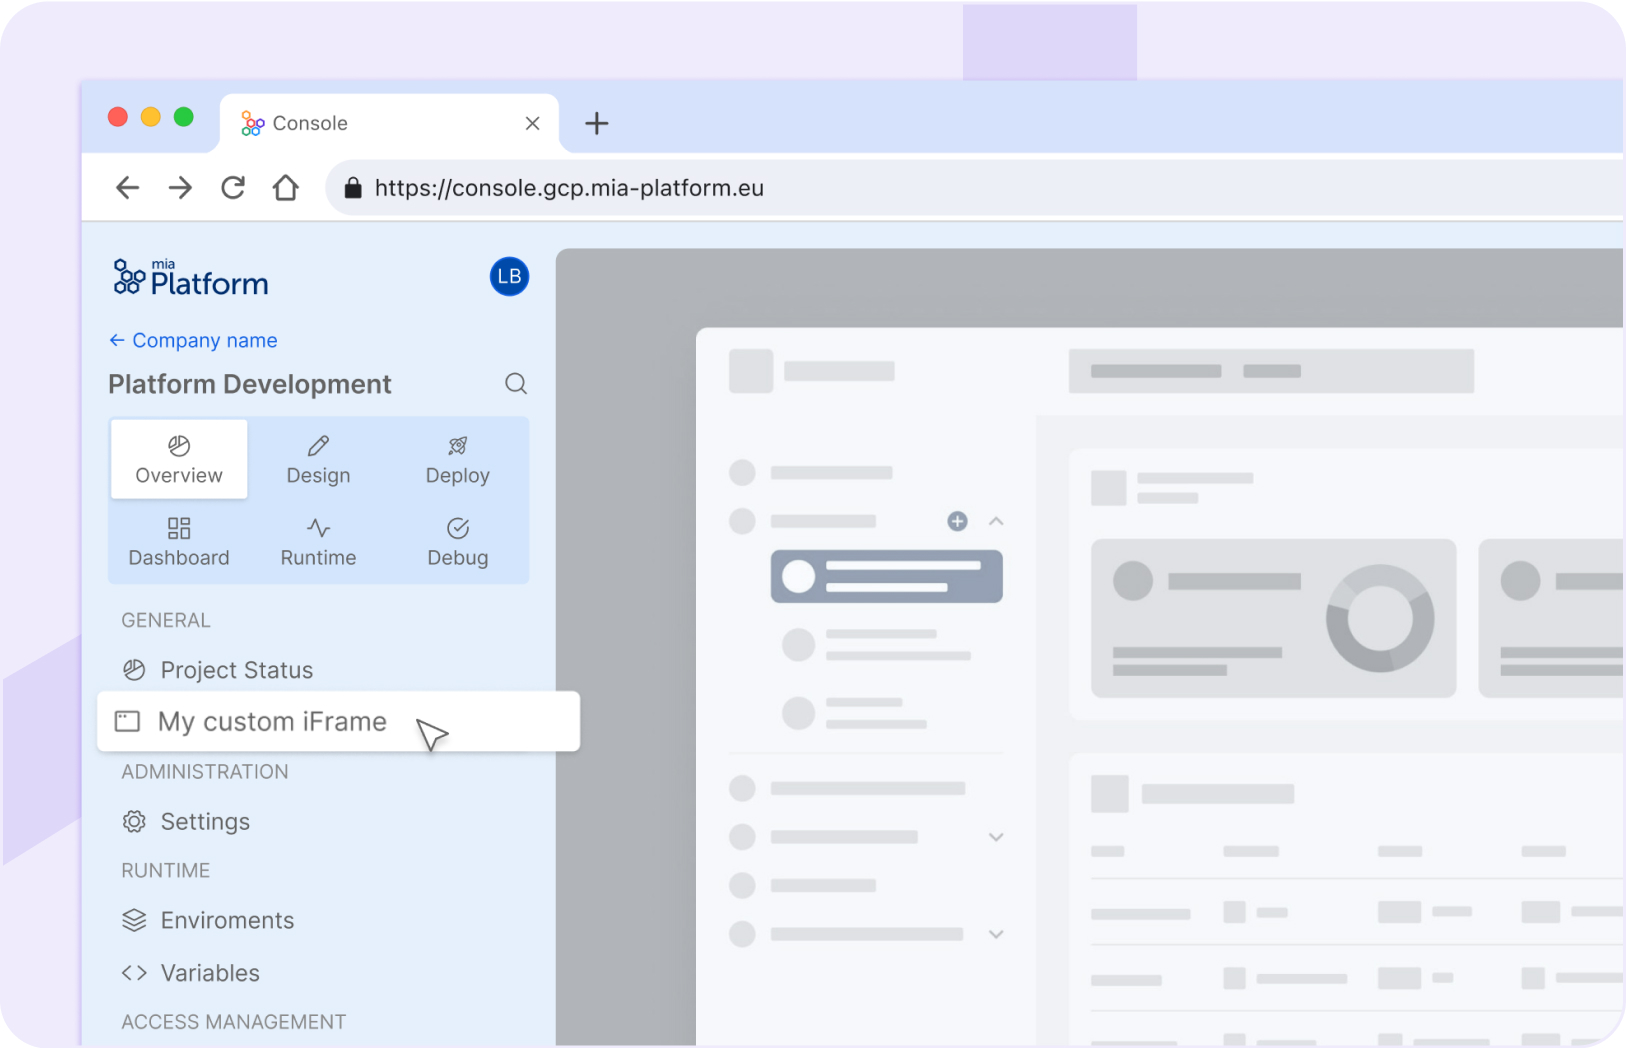Expand the lower list row chevron
This screenshot has height=1048, width=1626.
996,934
